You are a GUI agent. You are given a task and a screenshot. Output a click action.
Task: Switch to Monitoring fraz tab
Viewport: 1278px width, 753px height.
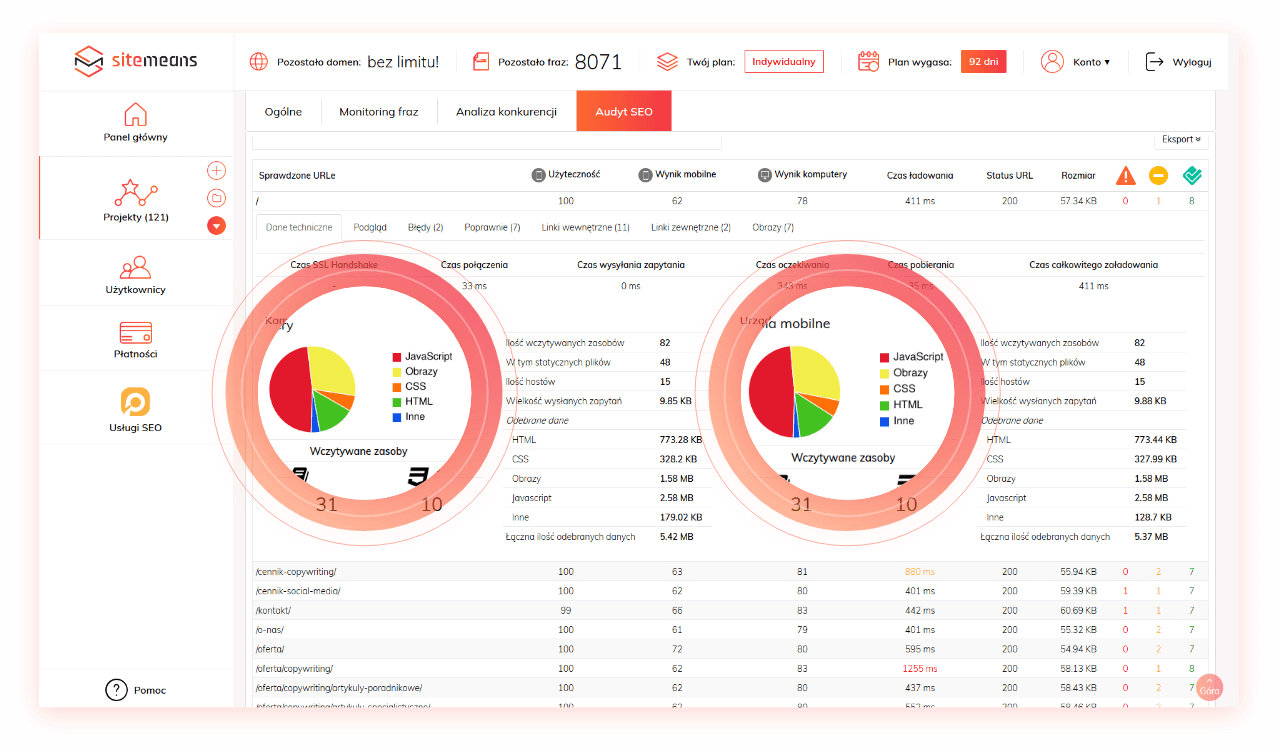point(378,112)
